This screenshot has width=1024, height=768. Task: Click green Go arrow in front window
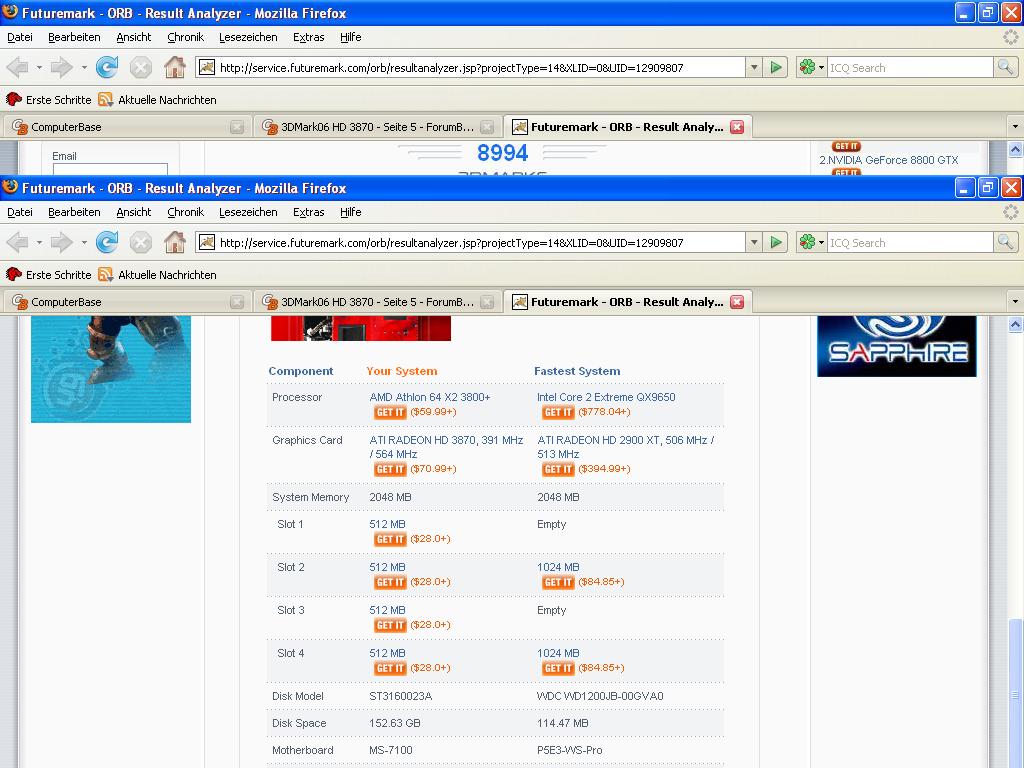coord(776,242)
